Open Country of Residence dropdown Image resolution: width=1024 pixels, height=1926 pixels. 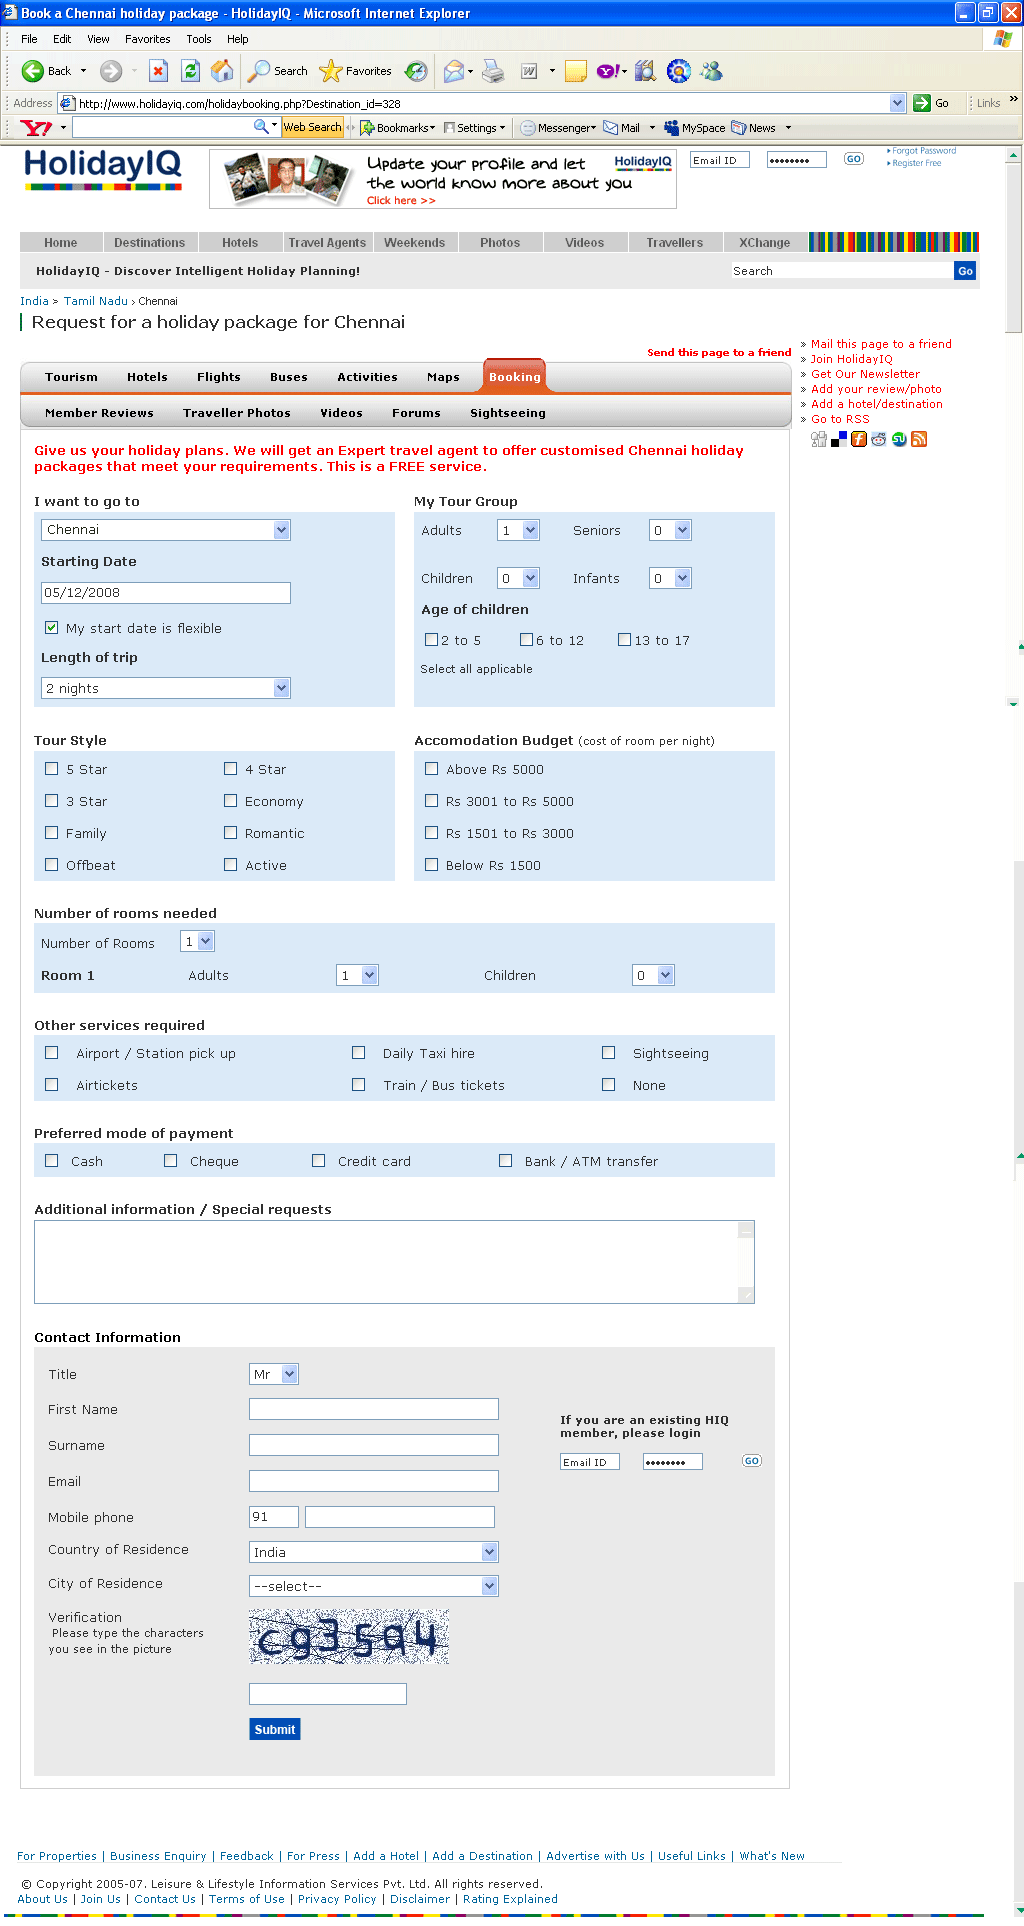pyautogui.click(x=374, y=1552)
